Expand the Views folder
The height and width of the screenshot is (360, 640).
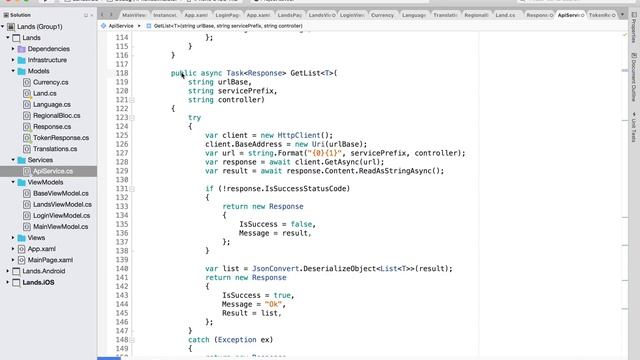point(13,238)
